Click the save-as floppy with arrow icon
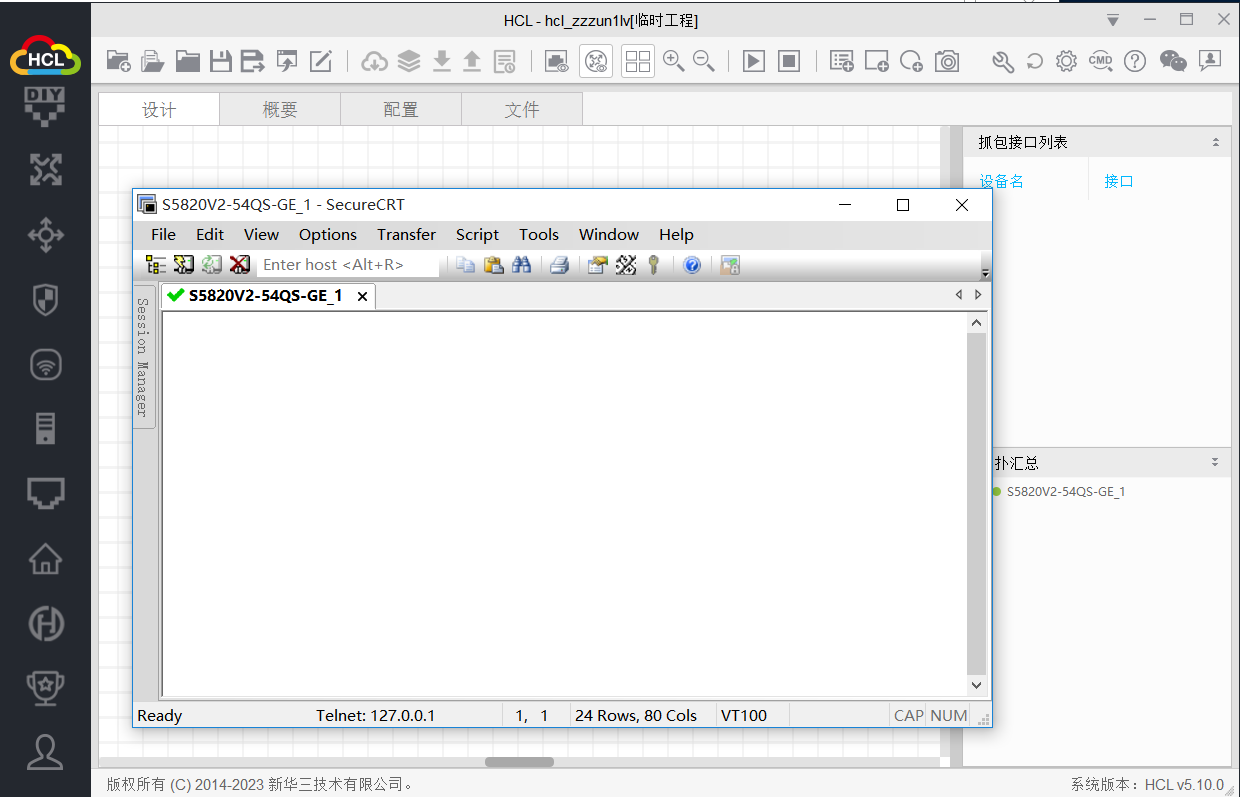The width and height of the screenshot is (1240, 797). click(x=252, y=61)
